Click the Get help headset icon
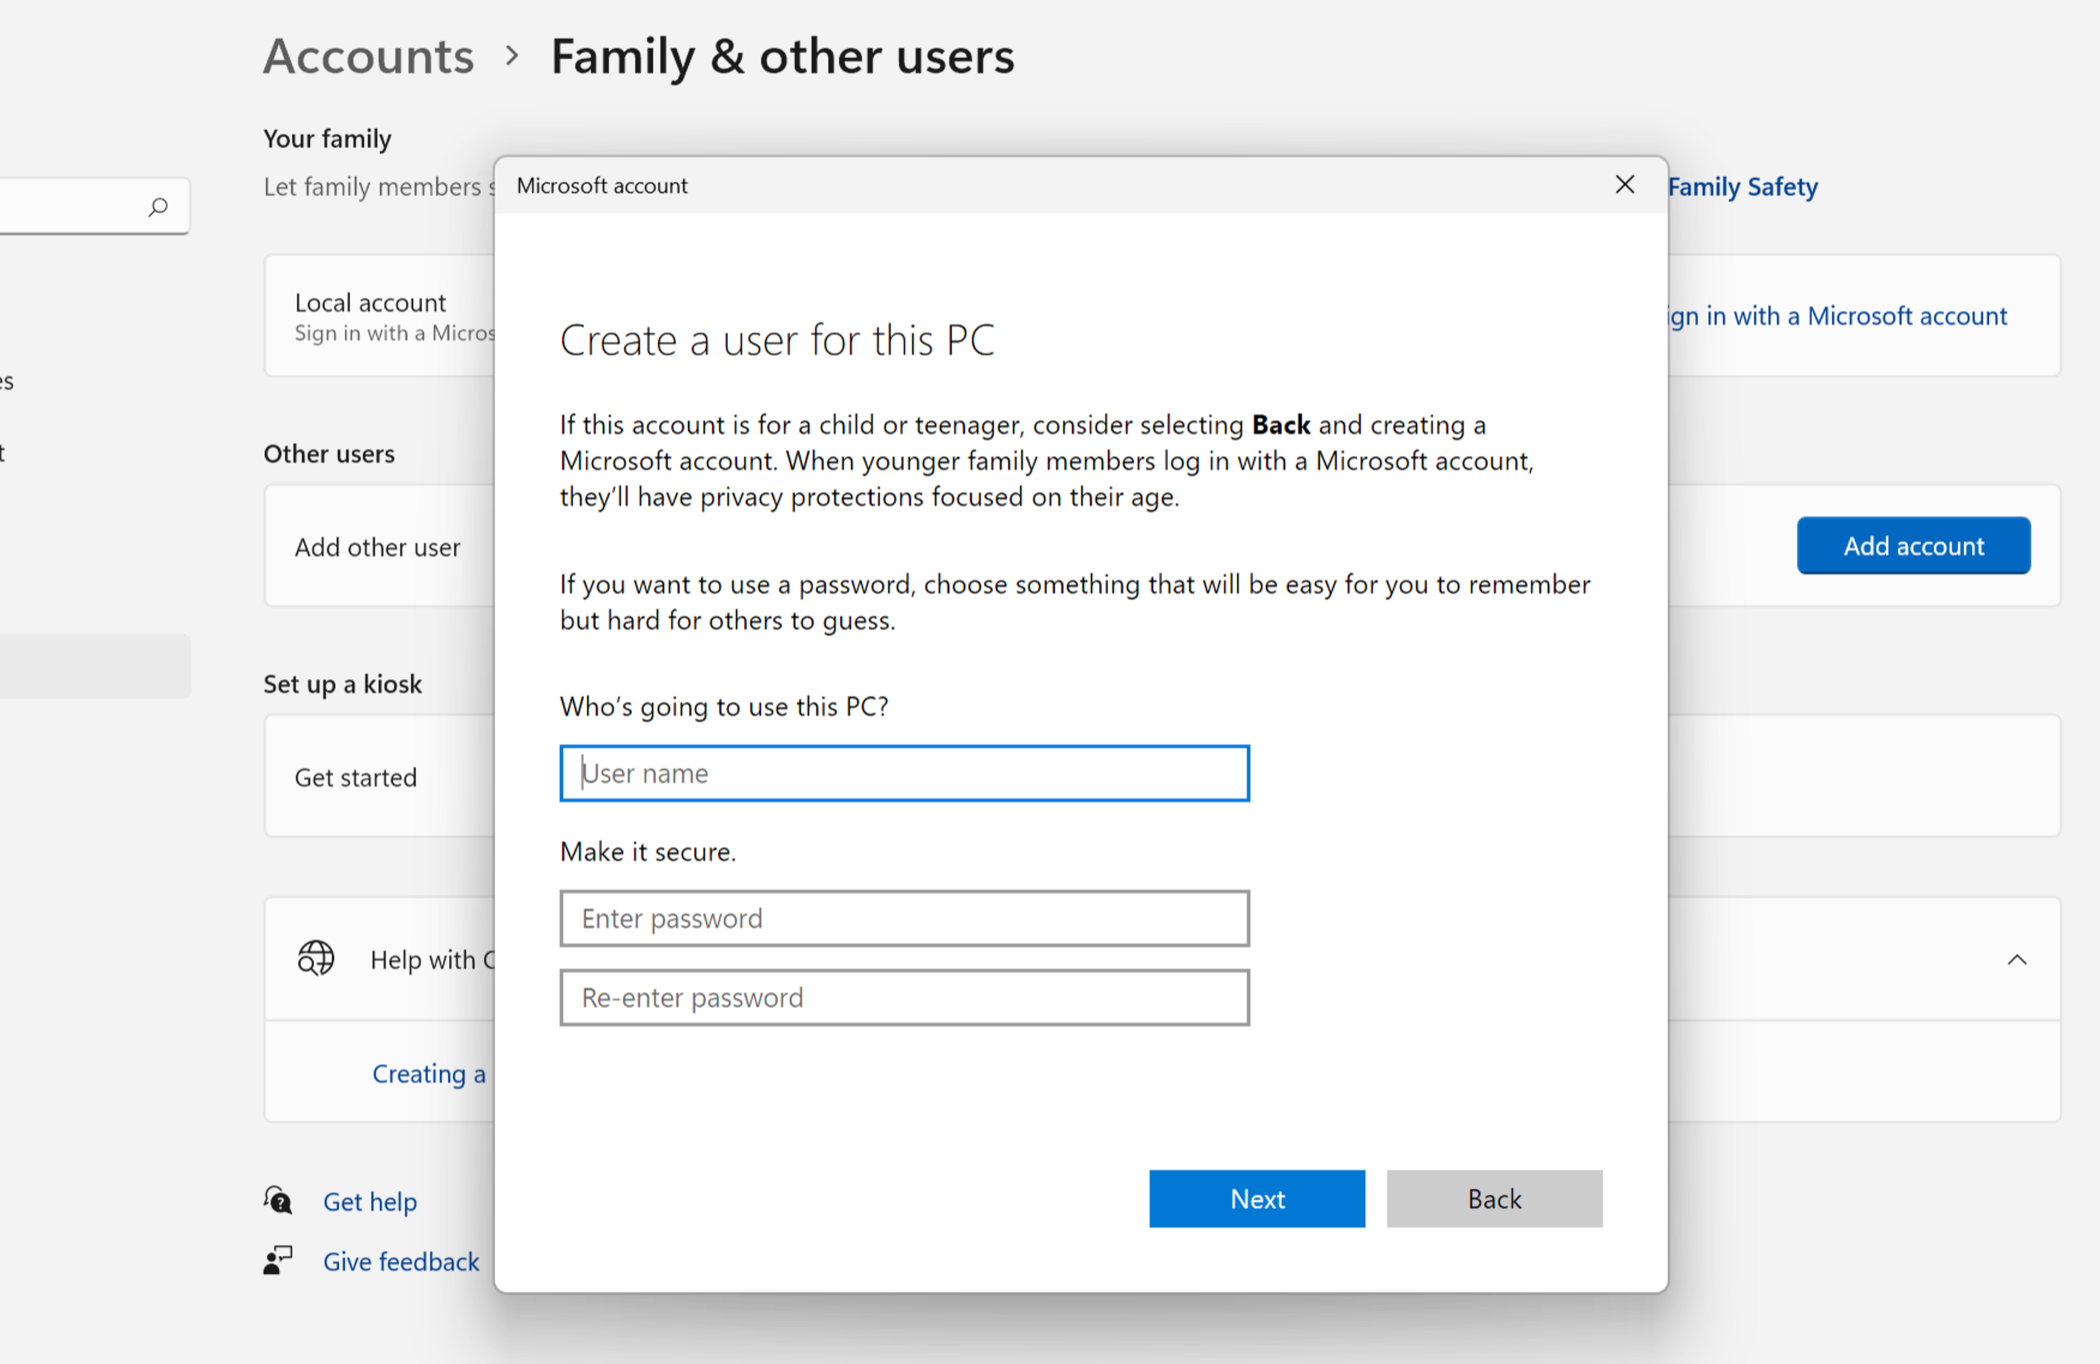The image size is (2100, 1364). click(278, 1200)
